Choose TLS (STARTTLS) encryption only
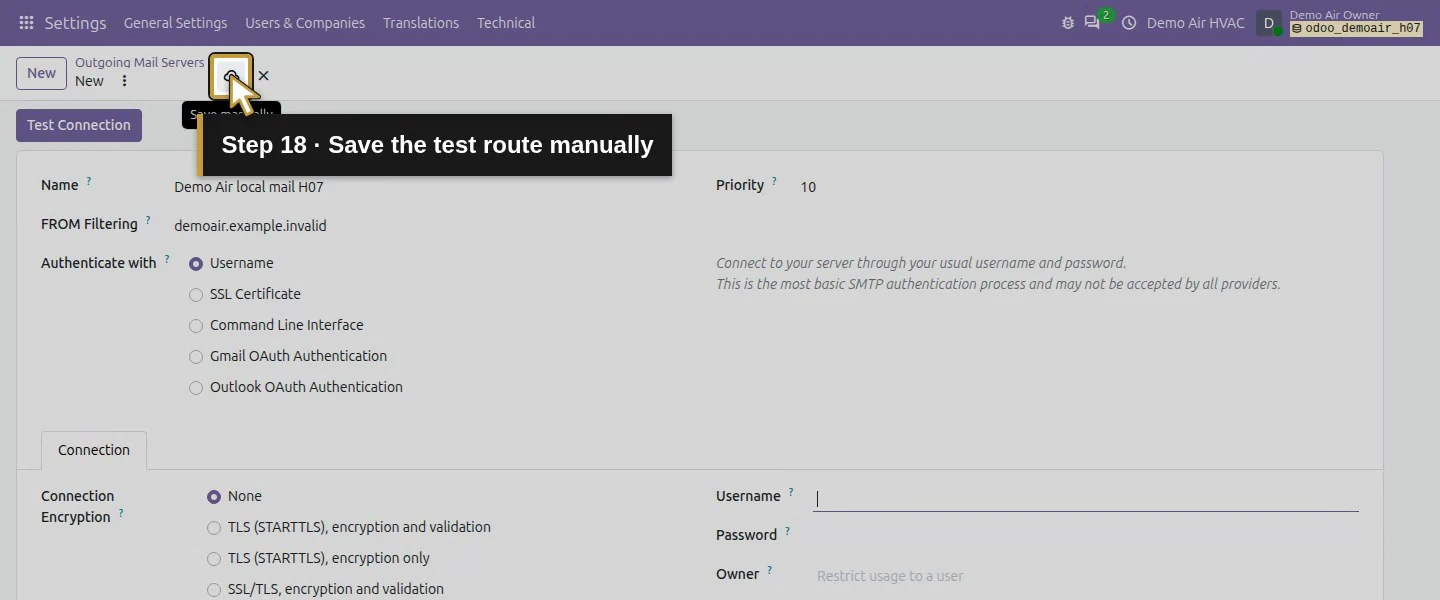This screenshot has height=600, width=1440. coord(214,559)
